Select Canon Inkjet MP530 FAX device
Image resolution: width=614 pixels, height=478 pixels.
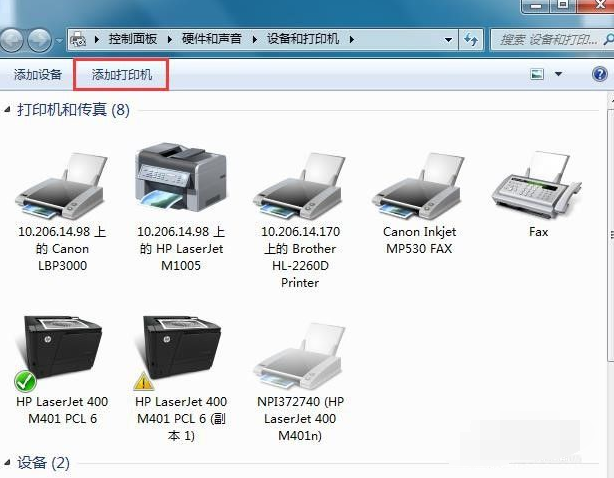418,187
